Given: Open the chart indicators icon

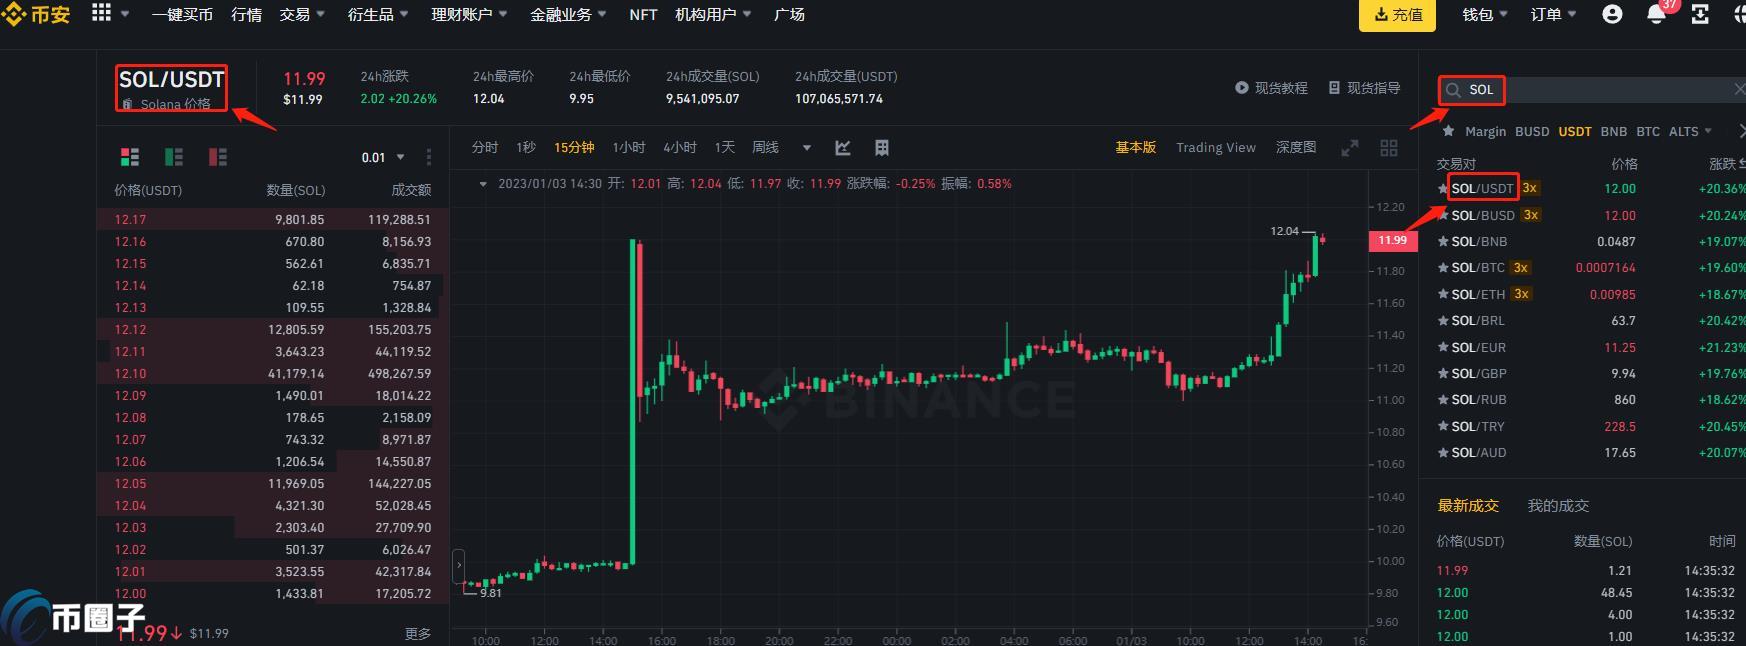Looking at the screenshot, I should [843, 148].
